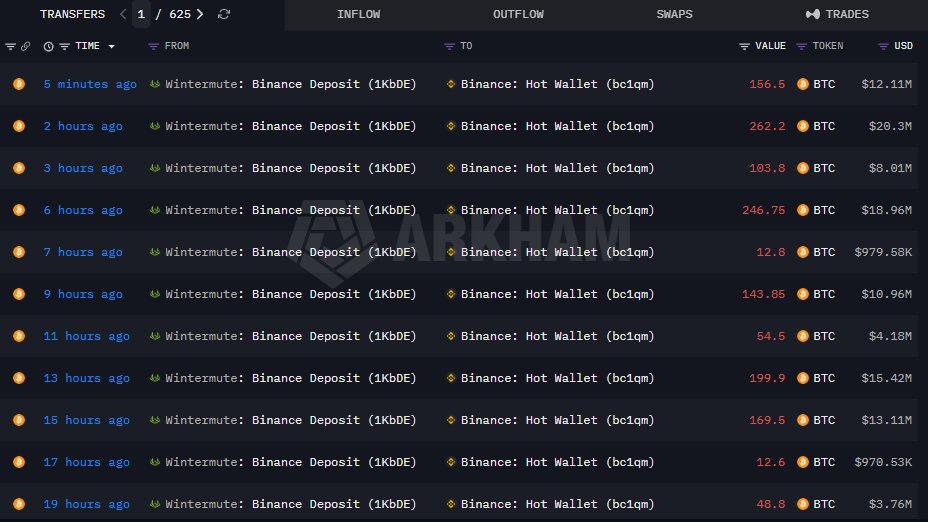Click the USD amount $979.58K
Image resolution: width=928 pixels, height=522 pixels.
point(883,252)
